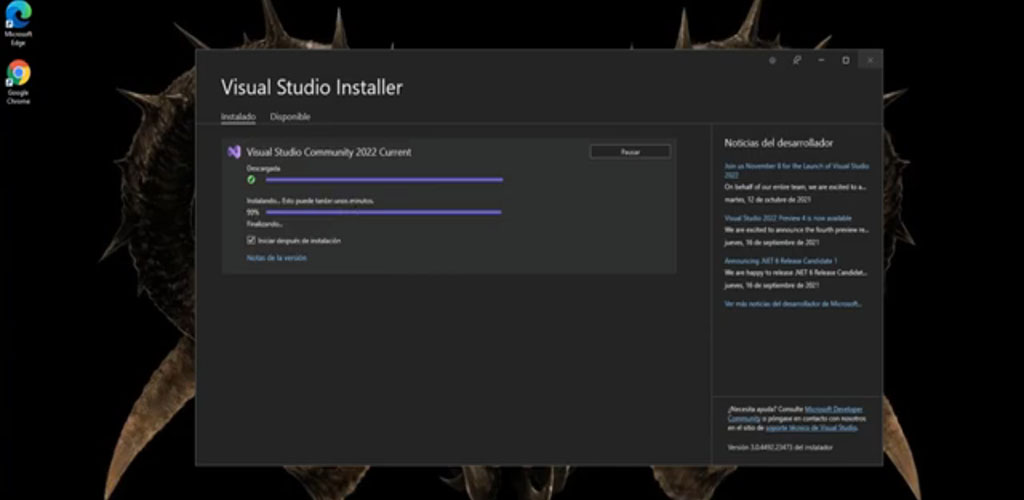The height and width of the screenshot is (500, 1024).
Task: Open Microsoft Edge desktop shortcut
Action: (18, 22)
